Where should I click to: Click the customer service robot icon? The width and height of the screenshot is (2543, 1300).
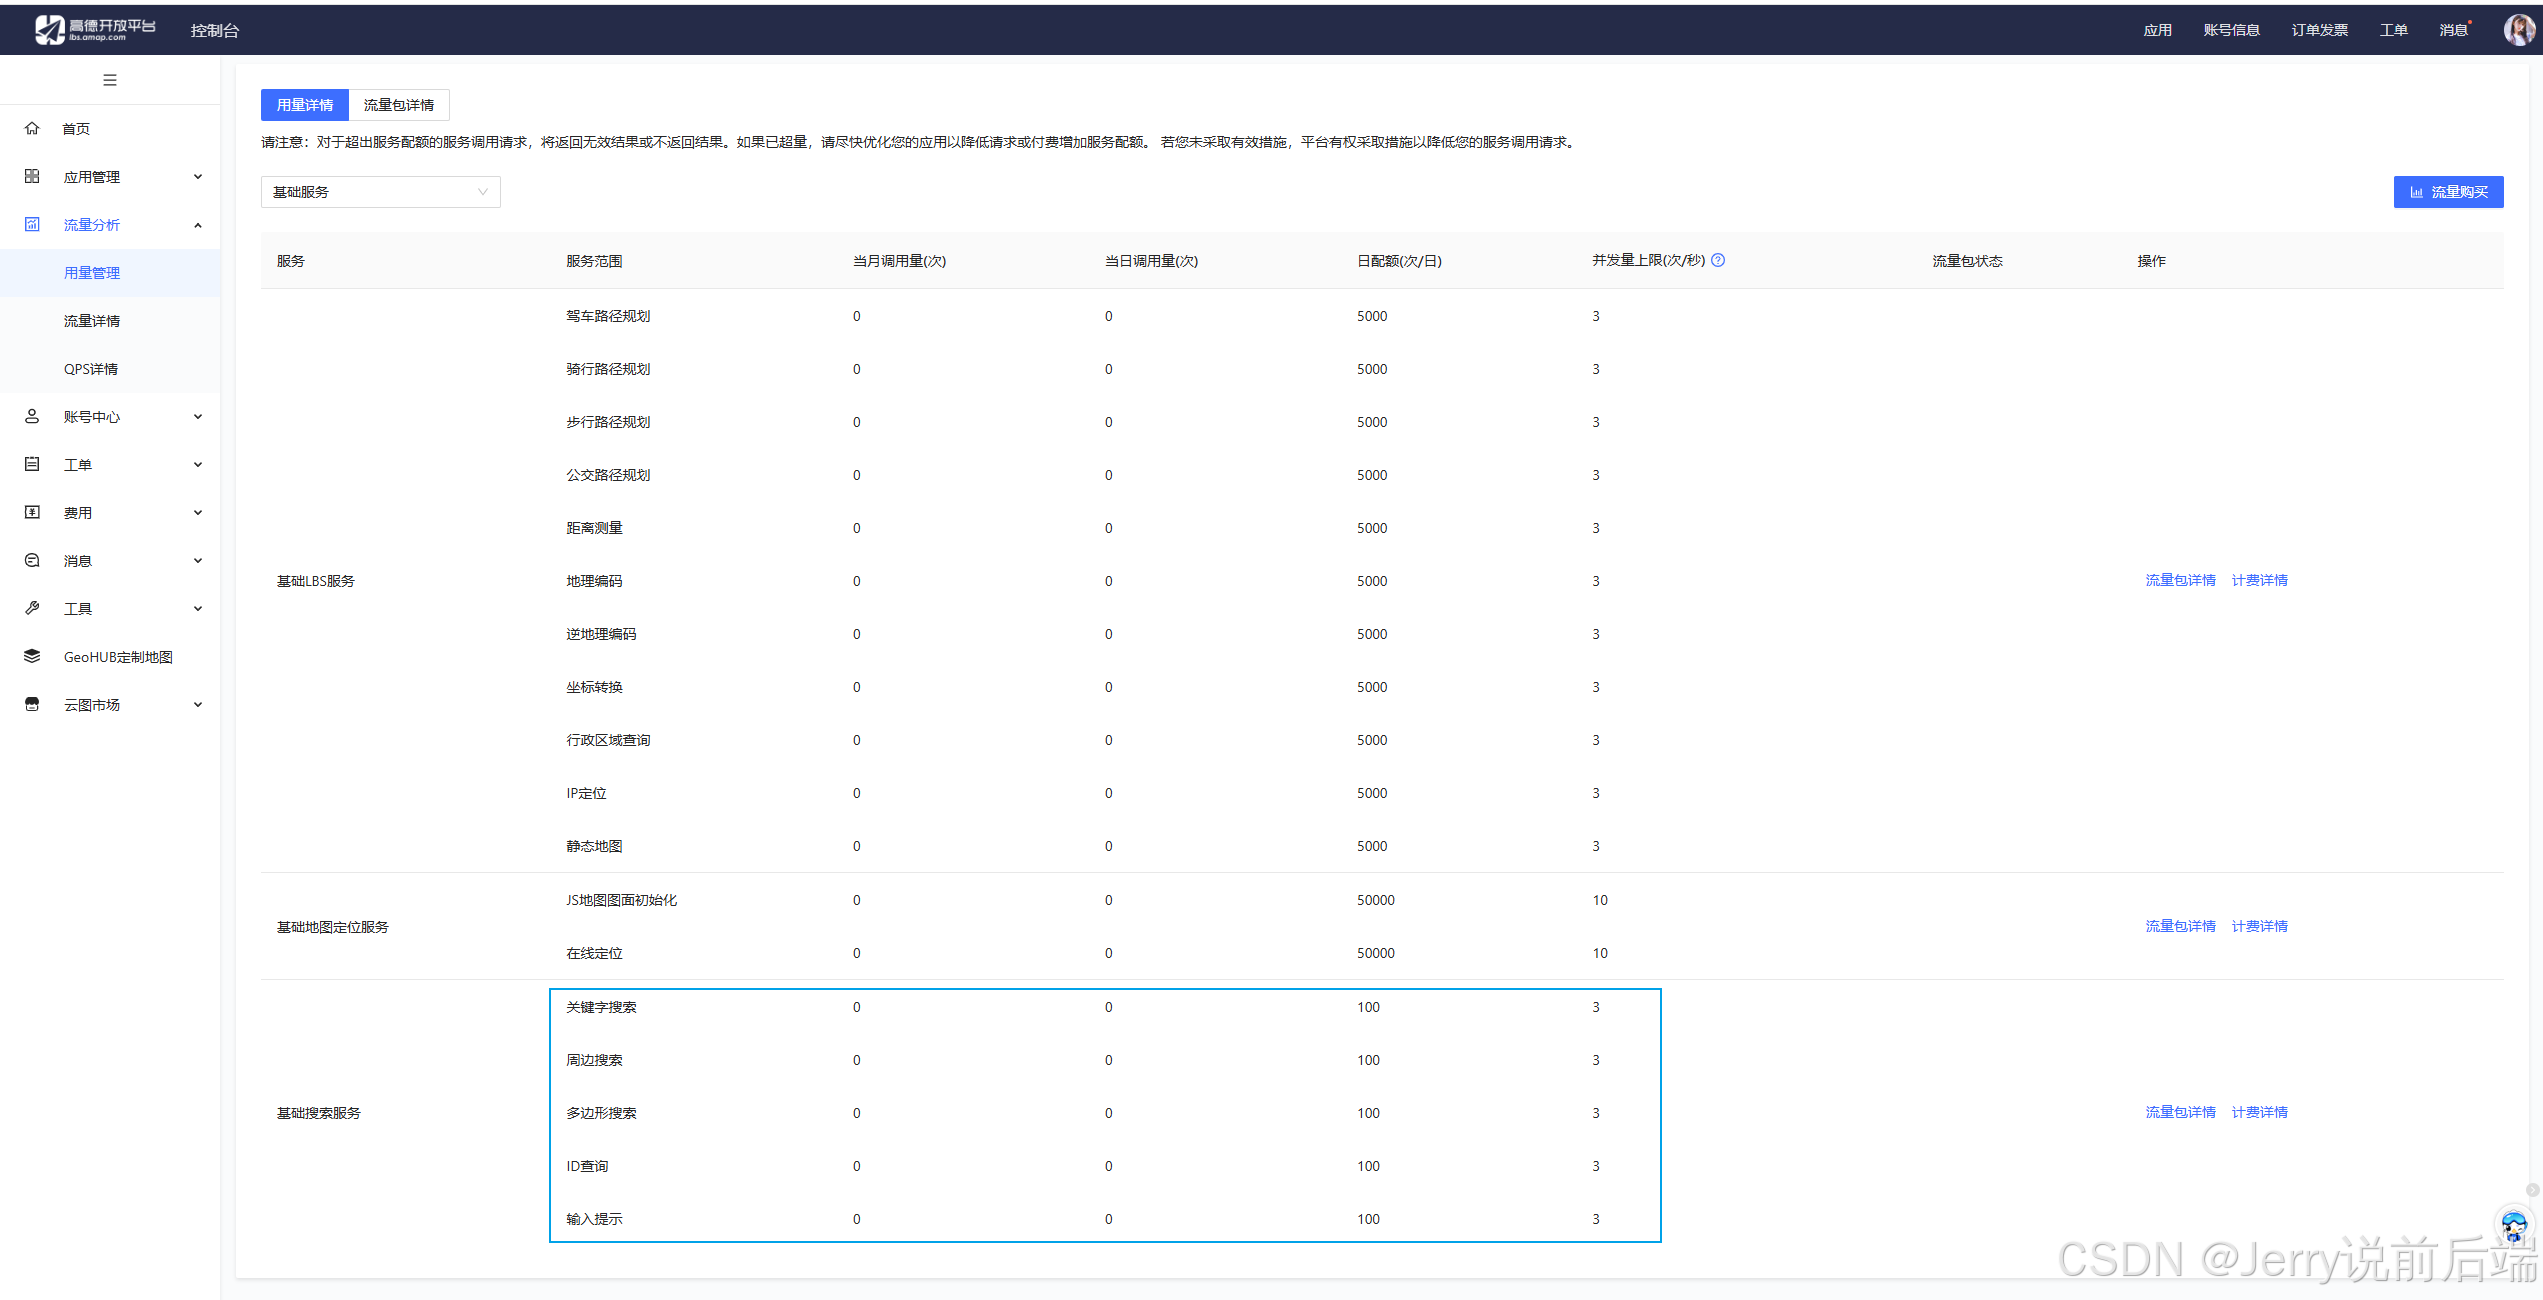tap(2514, 1224)
